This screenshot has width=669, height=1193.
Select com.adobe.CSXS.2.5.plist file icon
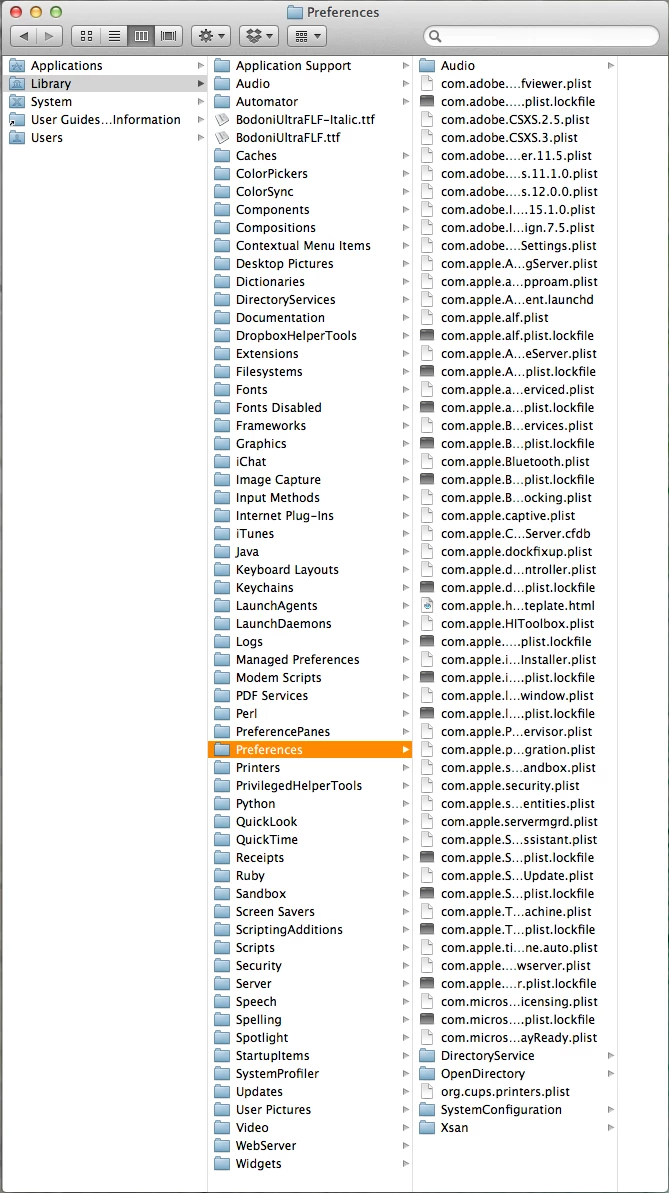pyautogui.click(x=427, y=119)
